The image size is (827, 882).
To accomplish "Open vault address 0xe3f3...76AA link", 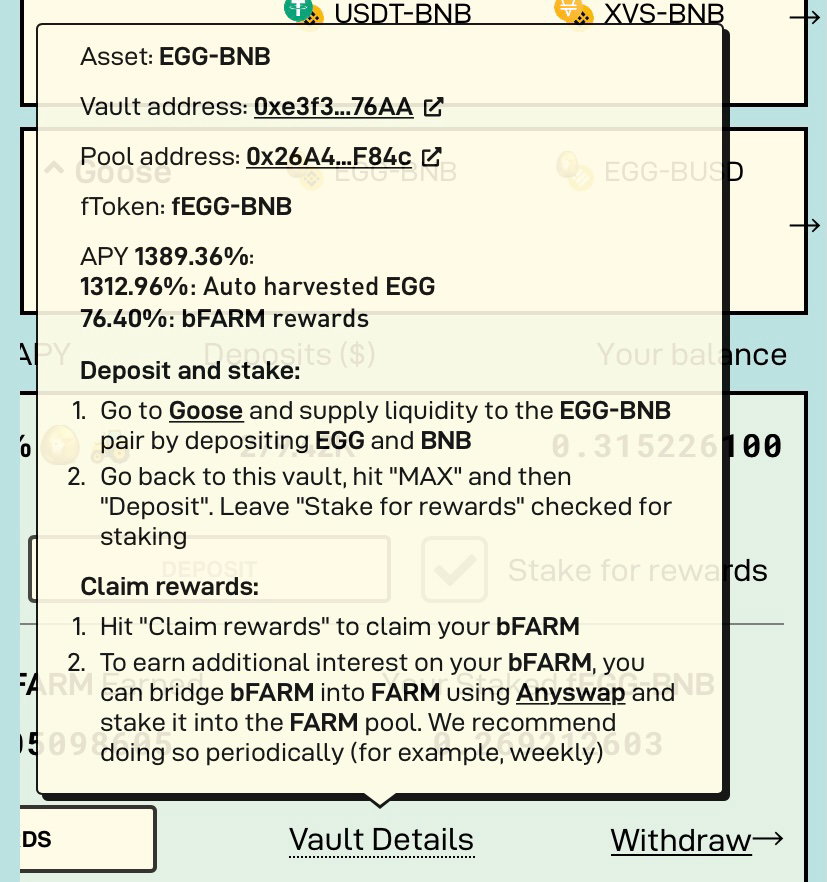I will pyautogui.click(x=334, y=107).
